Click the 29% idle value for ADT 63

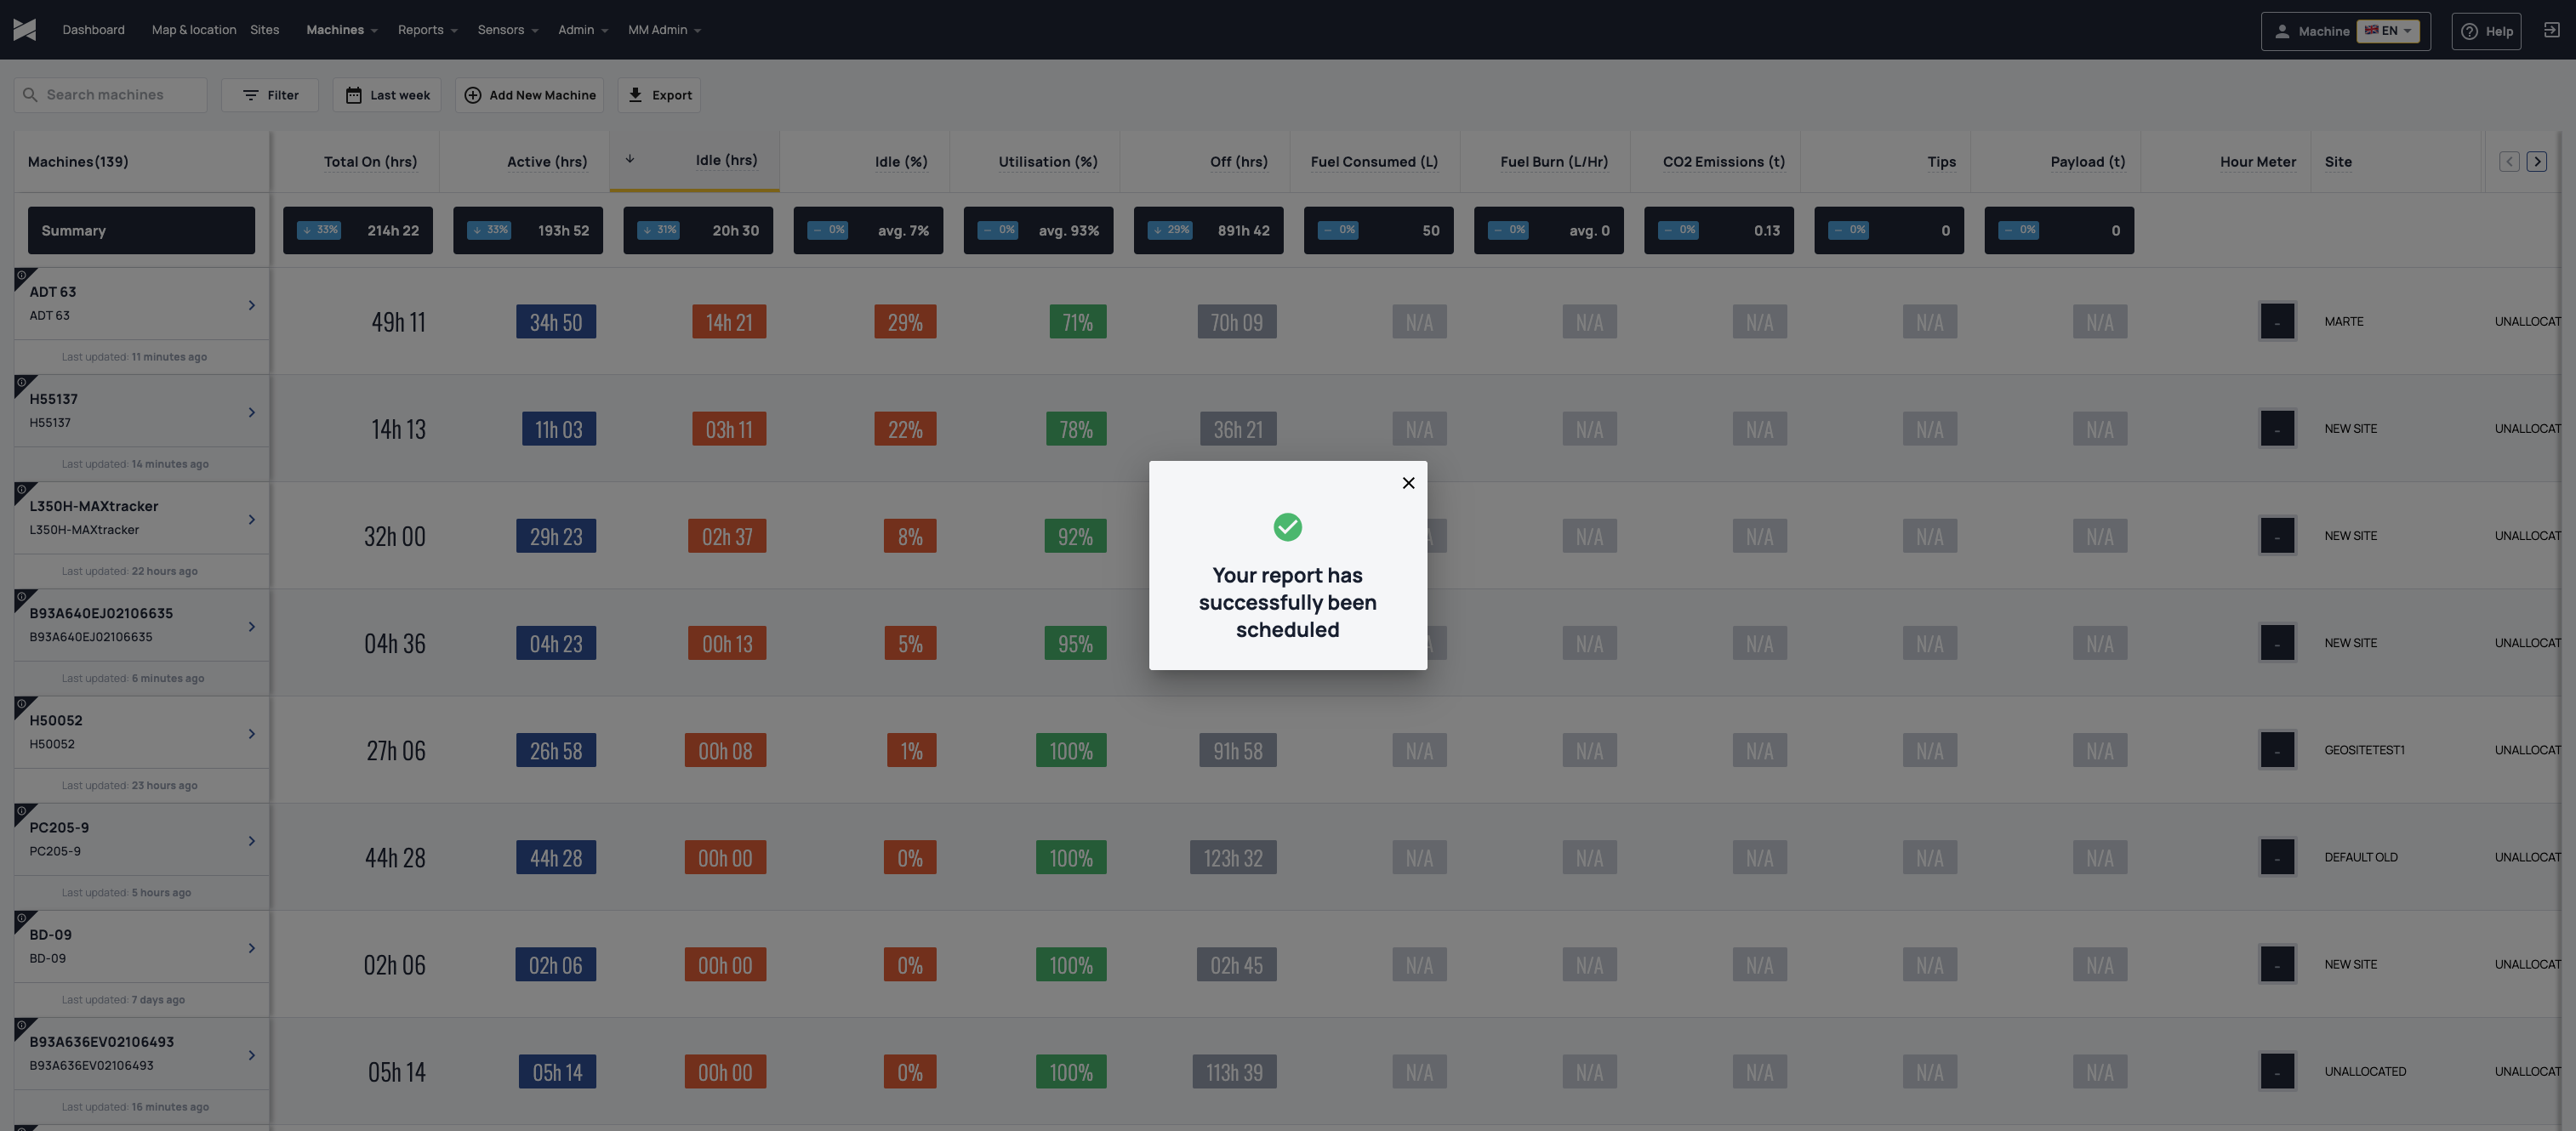tap(905, 322)
